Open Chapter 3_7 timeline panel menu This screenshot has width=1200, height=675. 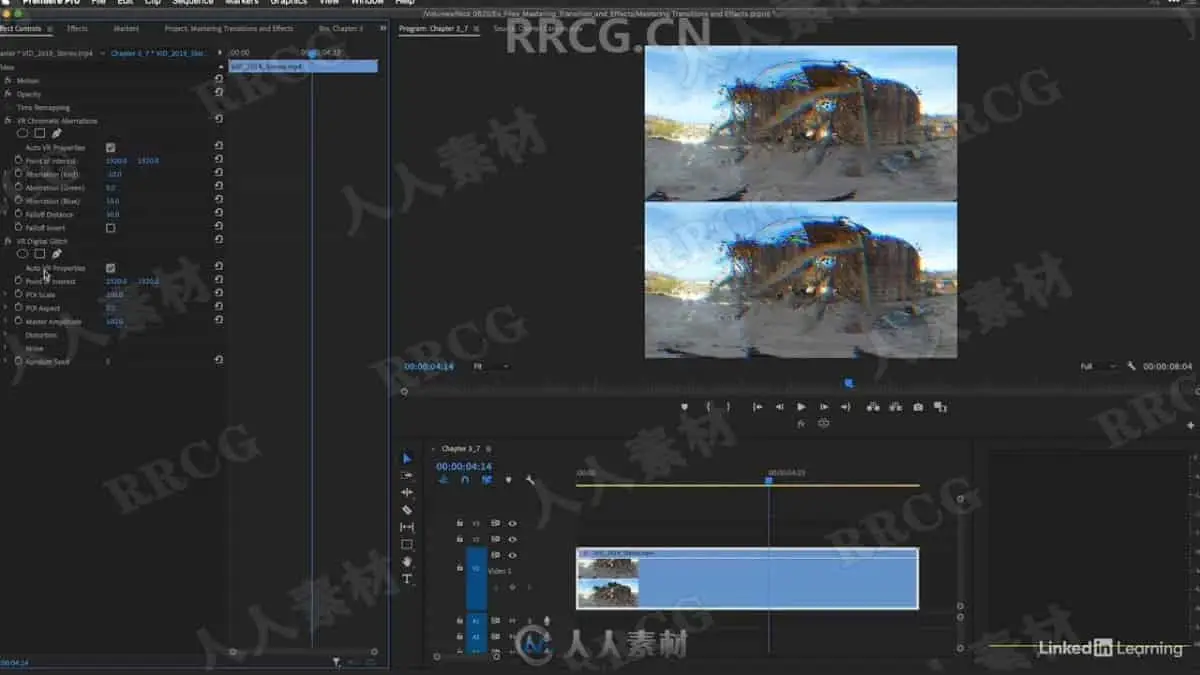pyautogui.click(x=488, y=449)
